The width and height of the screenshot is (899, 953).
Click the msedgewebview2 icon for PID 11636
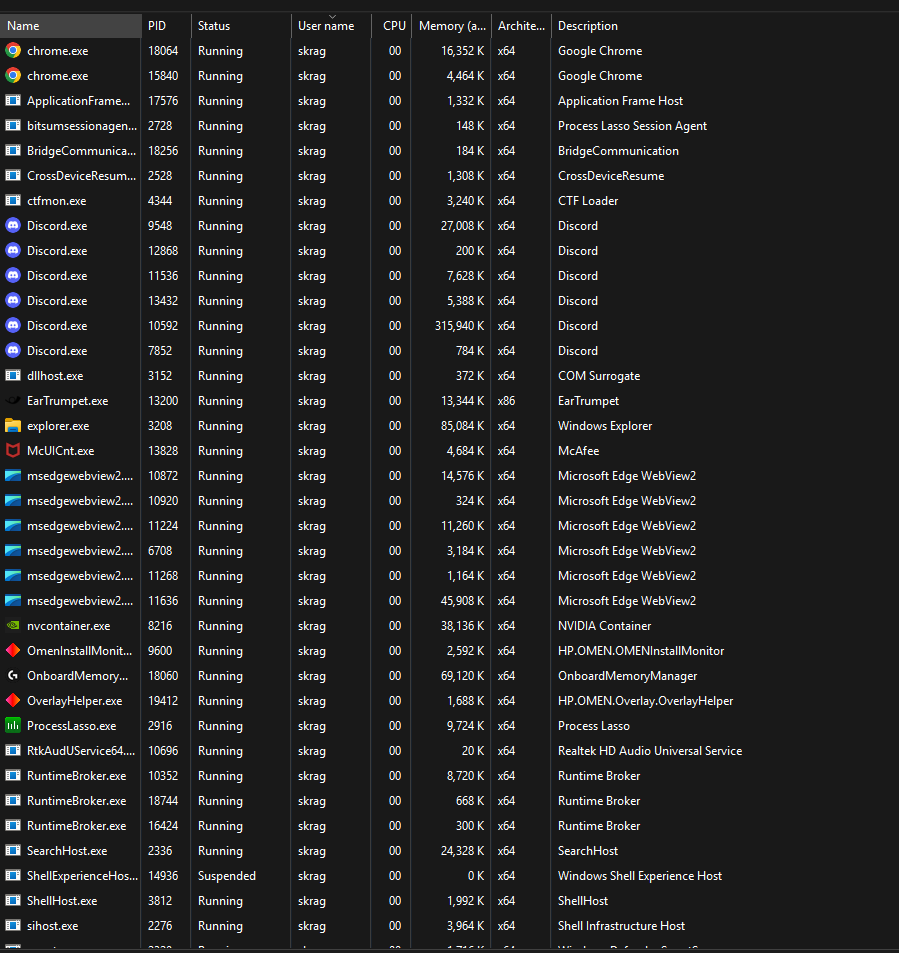click(x=13, y=600)
